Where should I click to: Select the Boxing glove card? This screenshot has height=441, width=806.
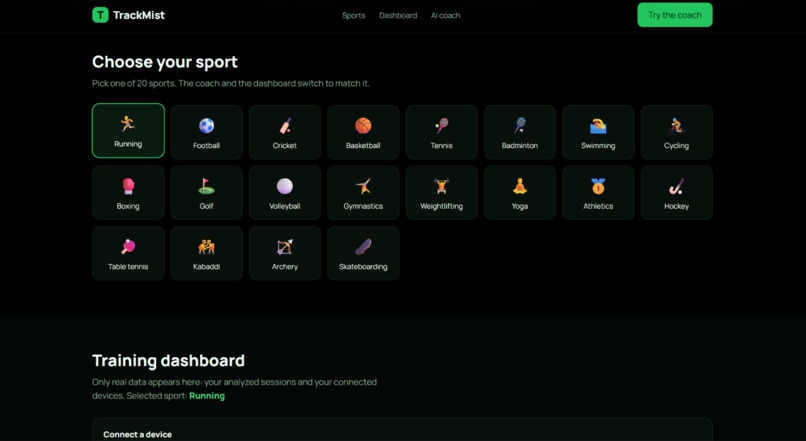click(x=129, y=193)
